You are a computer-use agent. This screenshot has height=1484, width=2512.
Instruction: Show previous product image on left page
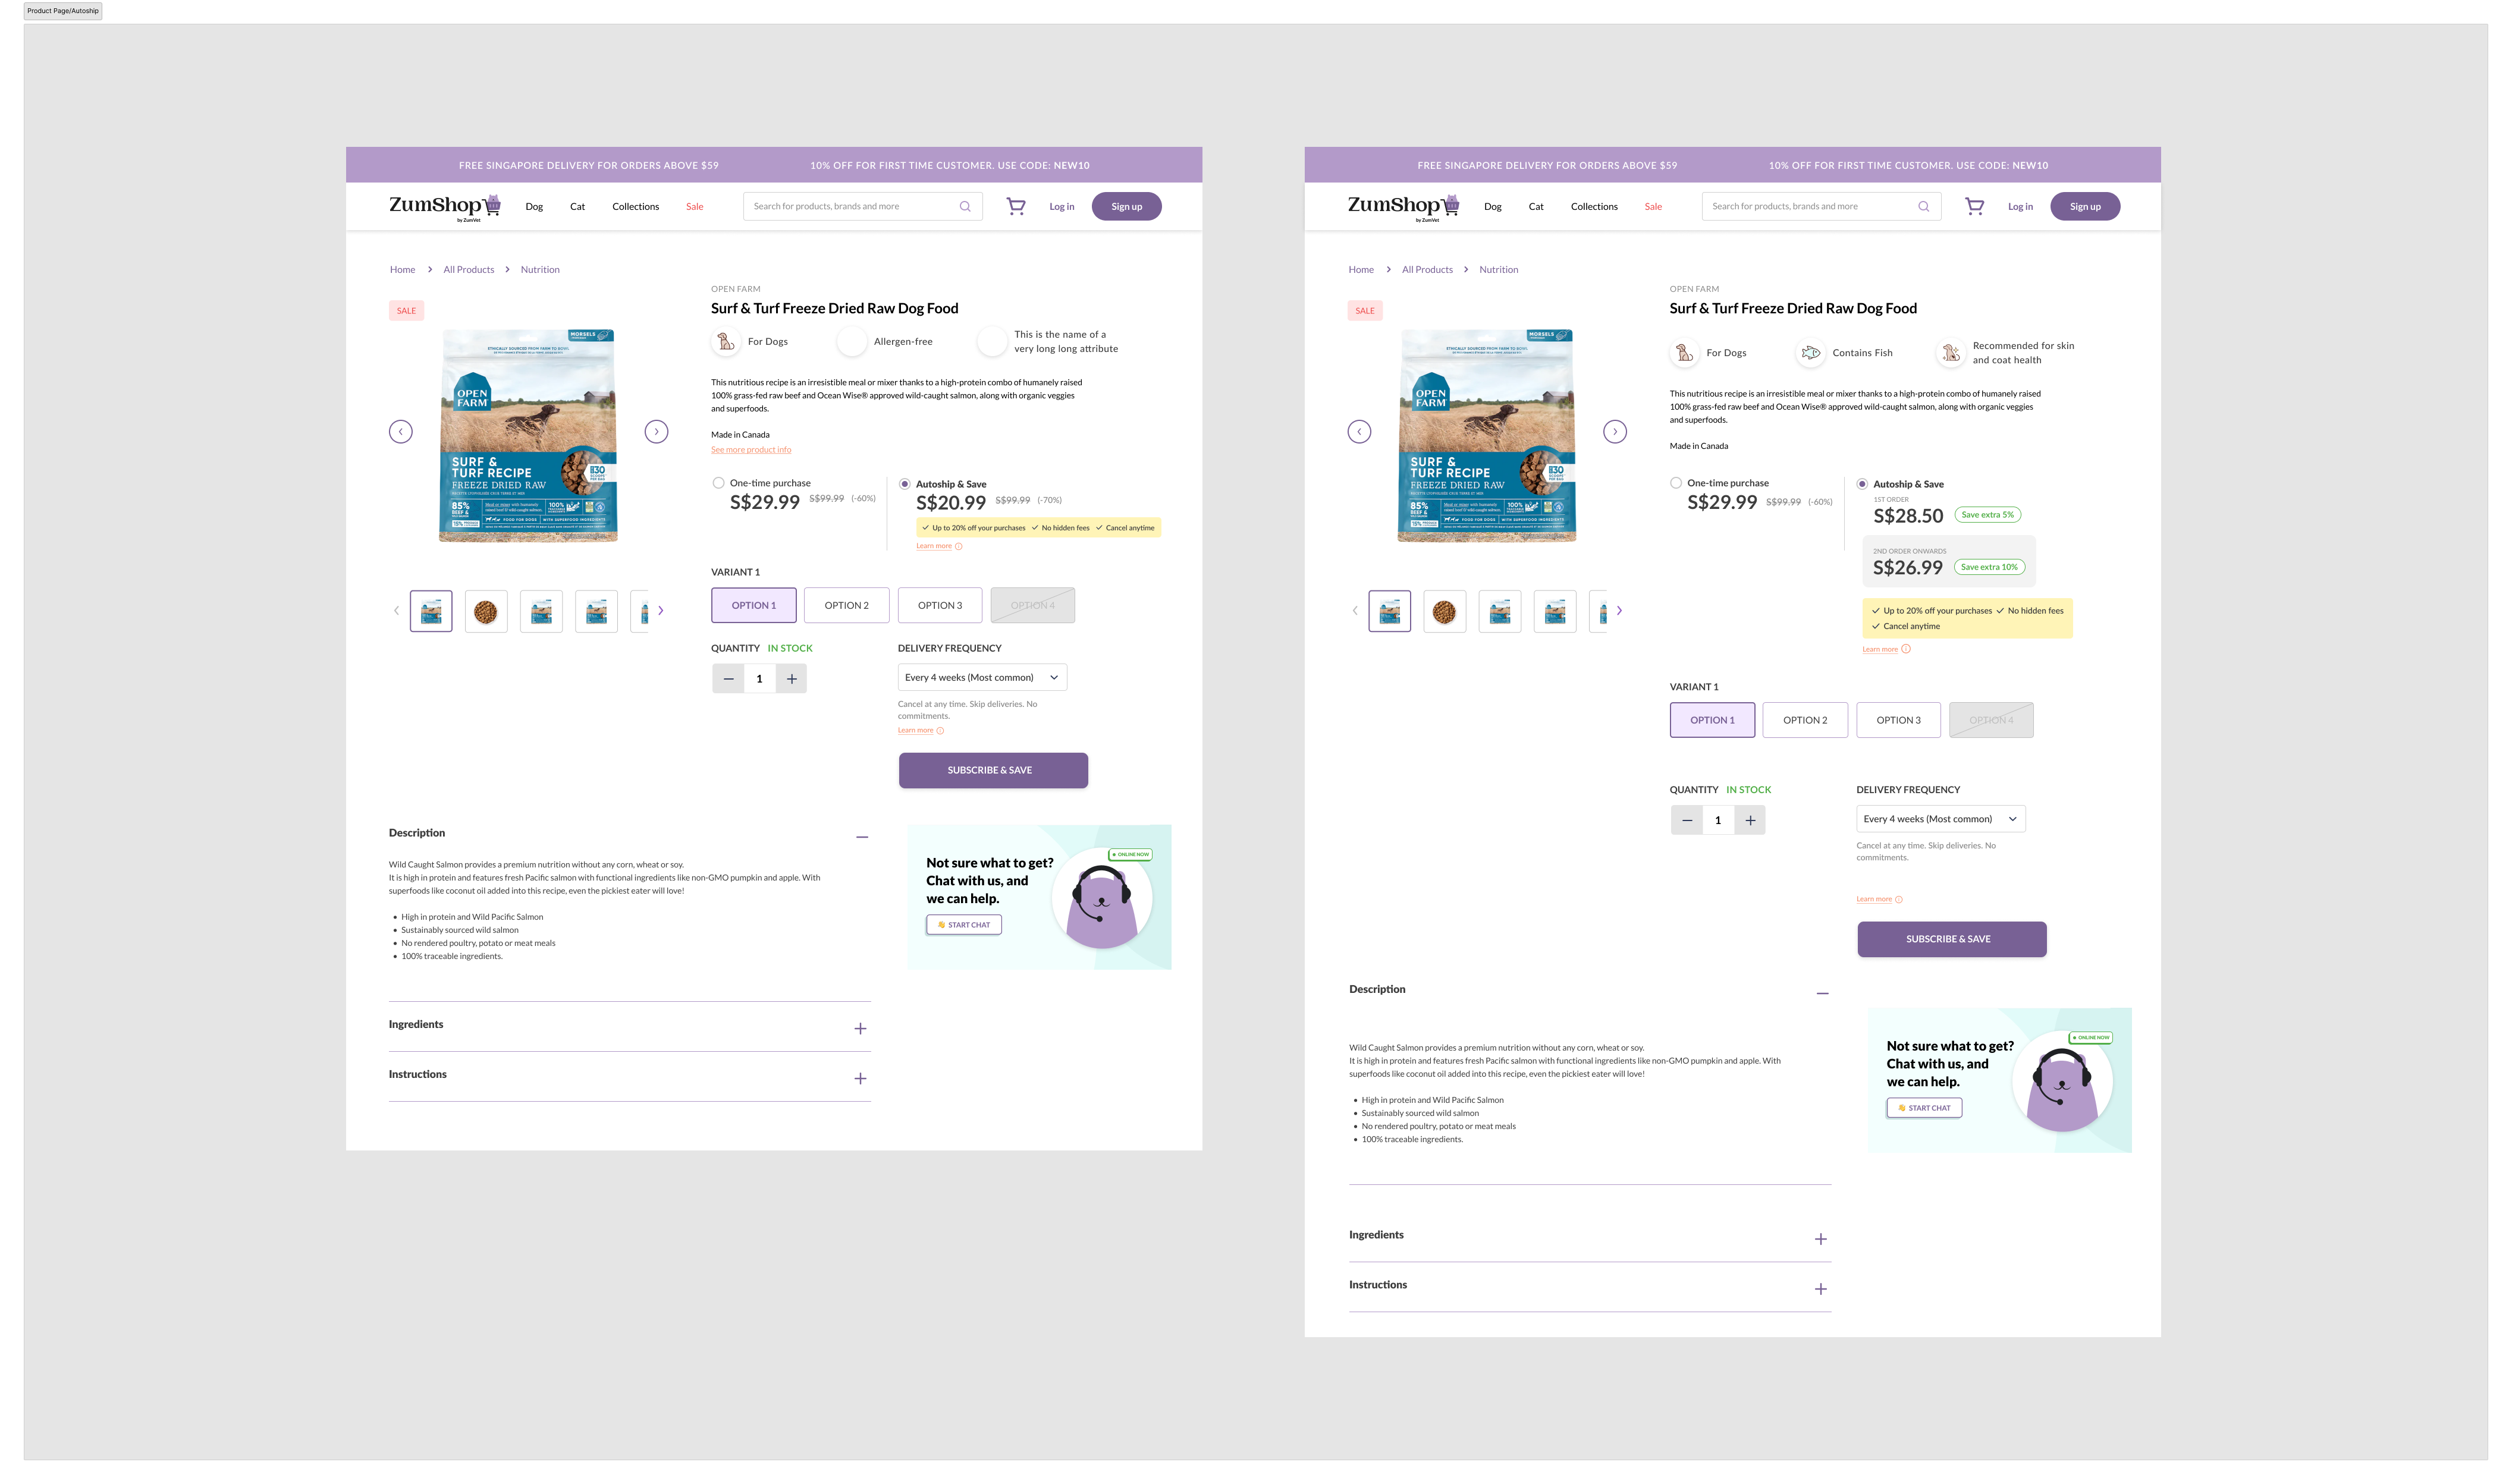[400, 431]
